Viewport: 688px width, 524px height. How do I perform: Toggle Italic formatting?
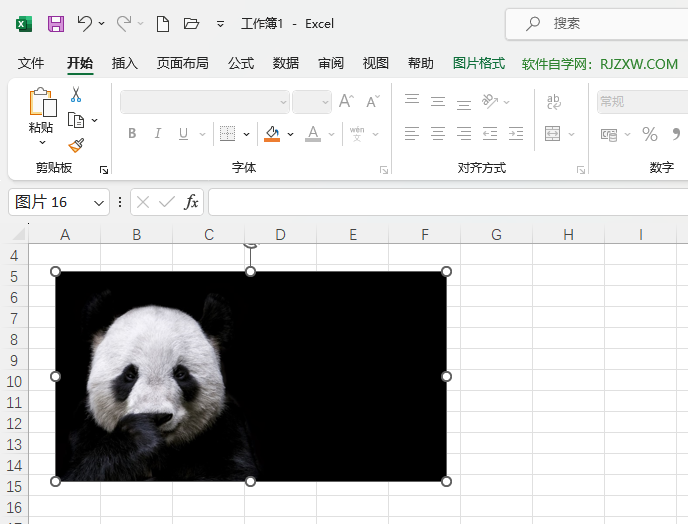pyautogui.click(x=158, y=133)
